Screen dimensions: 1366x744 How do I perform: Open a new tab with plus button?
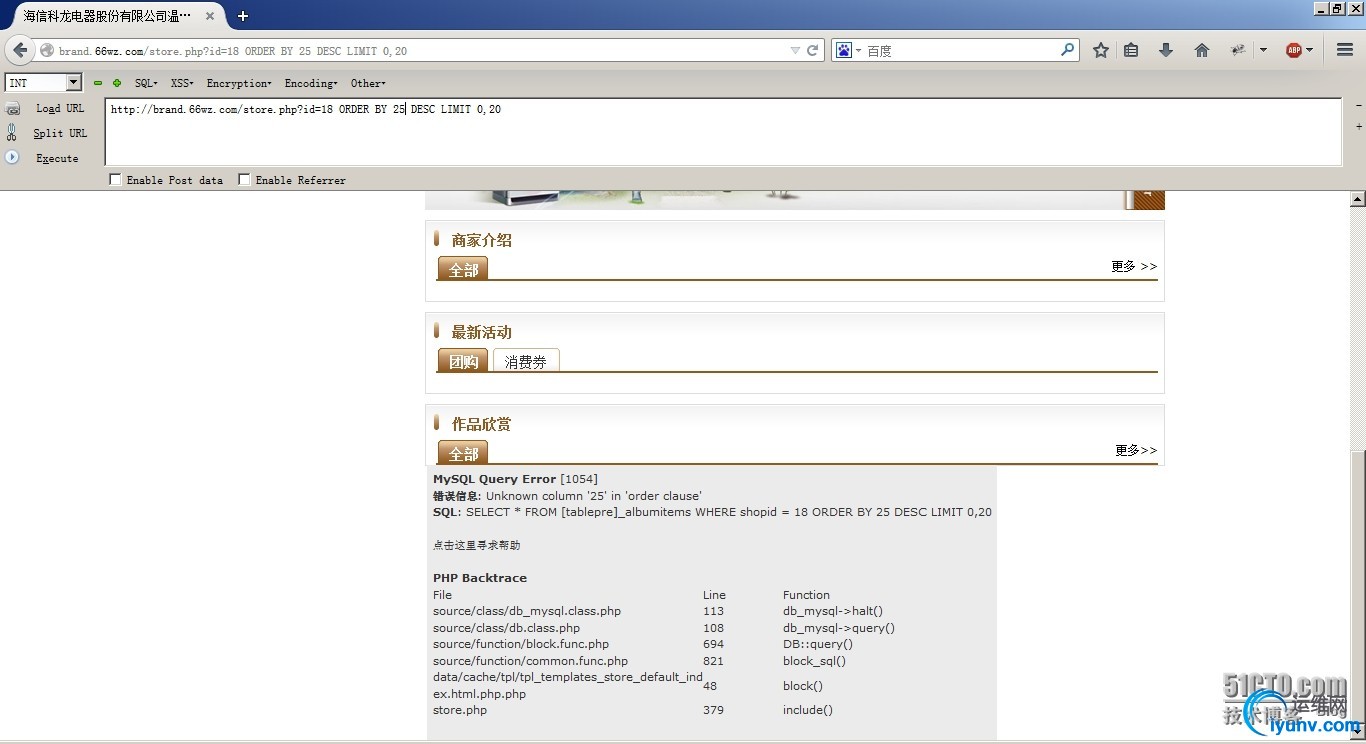click(x=243, y=16)
